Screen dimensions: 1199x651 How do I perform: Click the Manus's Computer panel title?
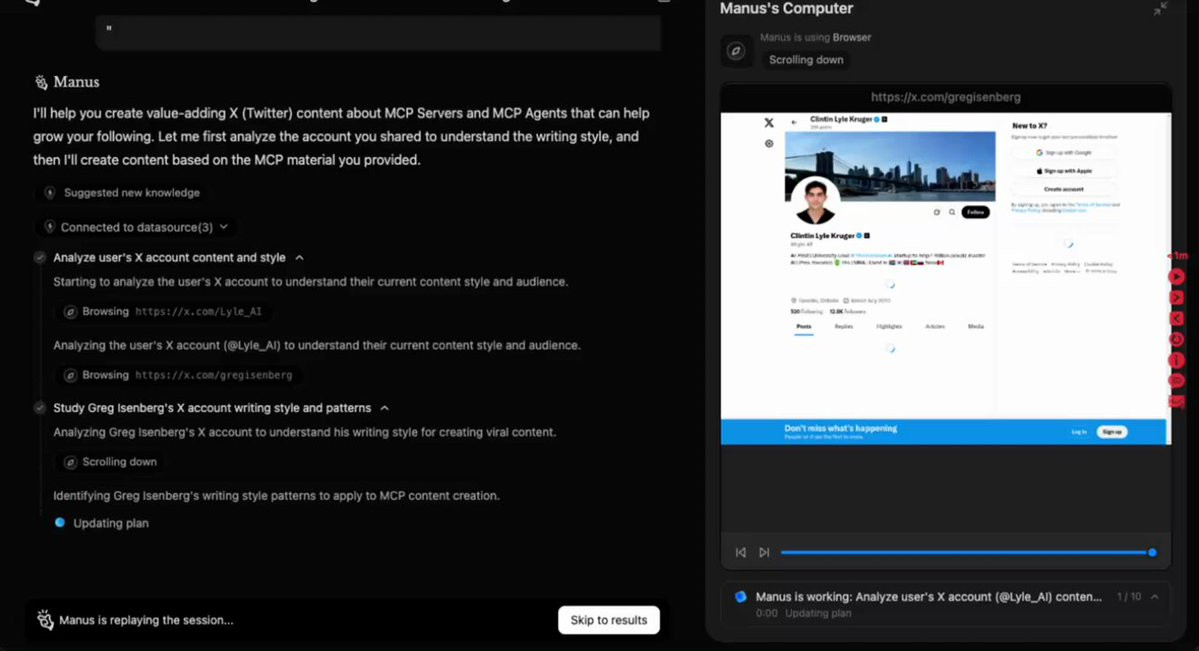tap(786, 9)
